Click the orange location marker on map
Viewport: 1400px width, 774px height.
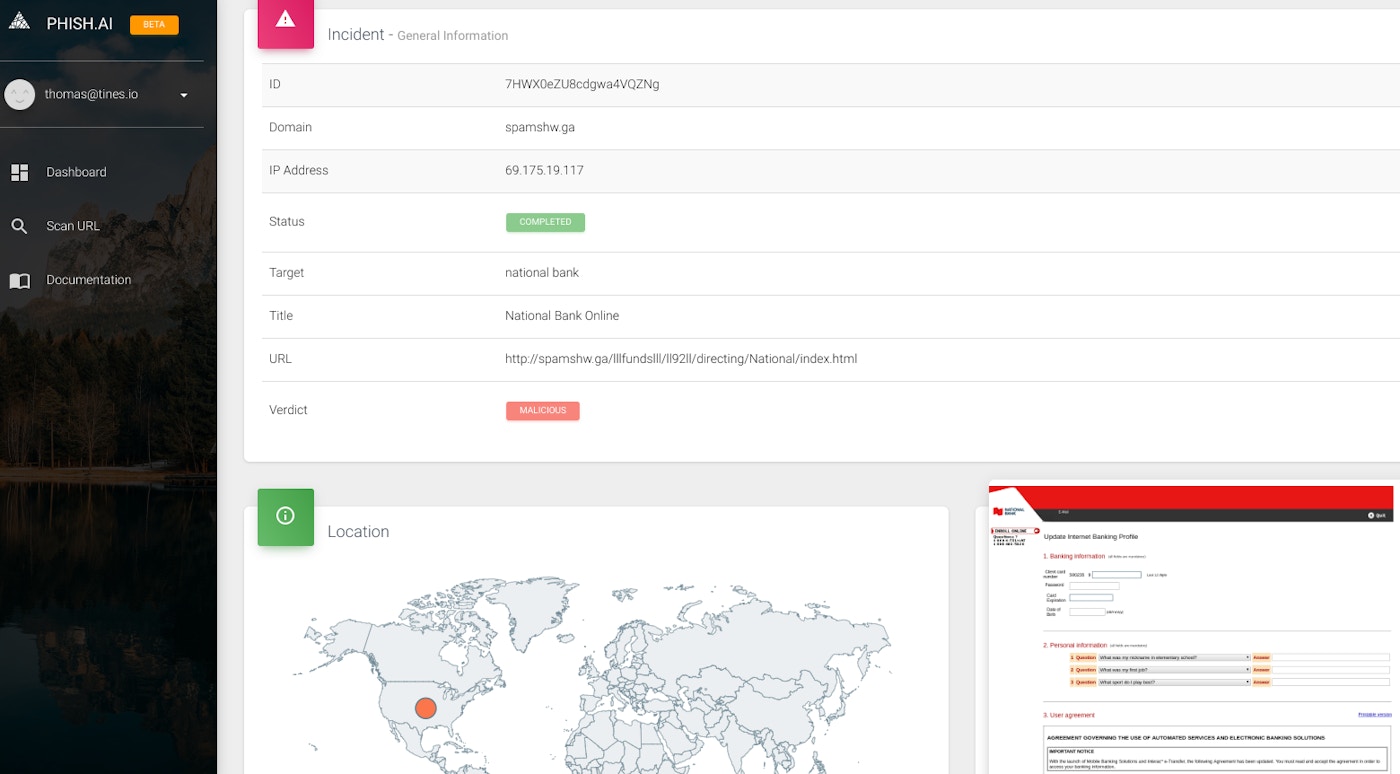(x=426, y=708)
